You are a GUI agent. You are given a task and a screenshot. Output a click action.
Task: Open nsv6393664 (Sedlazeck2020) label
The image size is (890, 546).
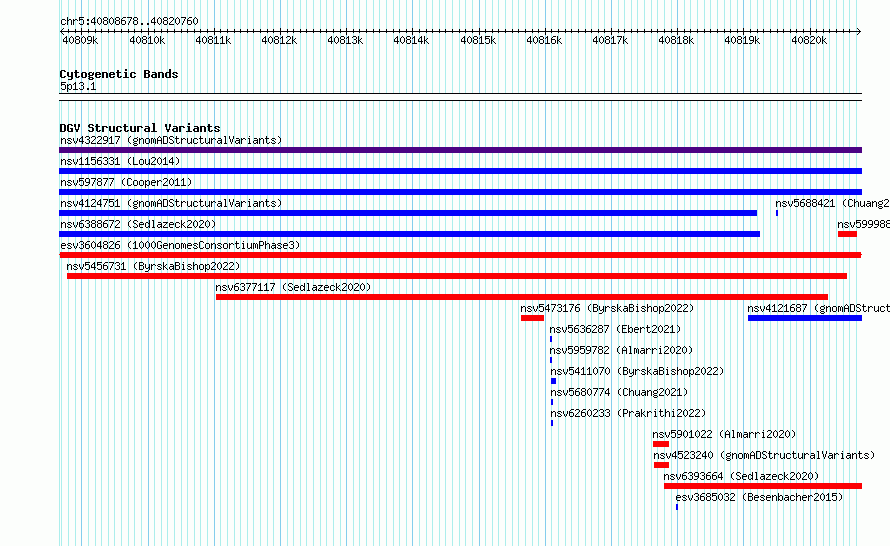pos(741,476)
